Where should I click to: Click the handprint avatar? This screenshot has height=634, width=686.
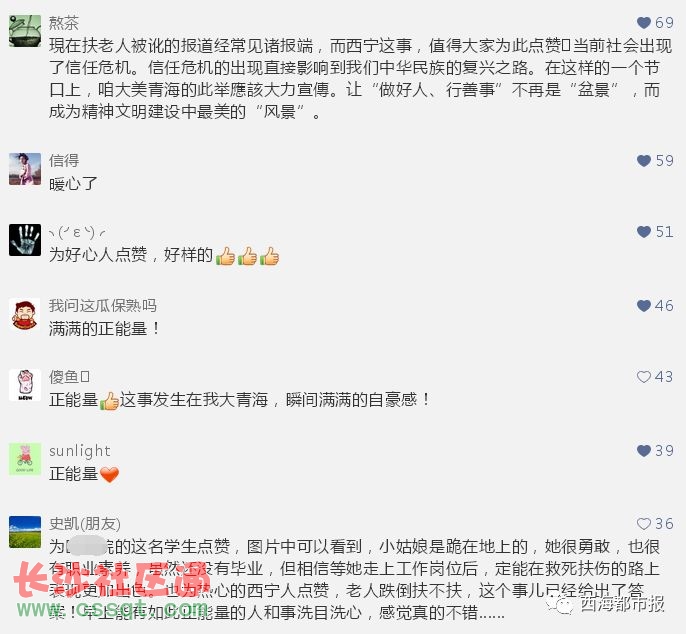tap(25, 240)
